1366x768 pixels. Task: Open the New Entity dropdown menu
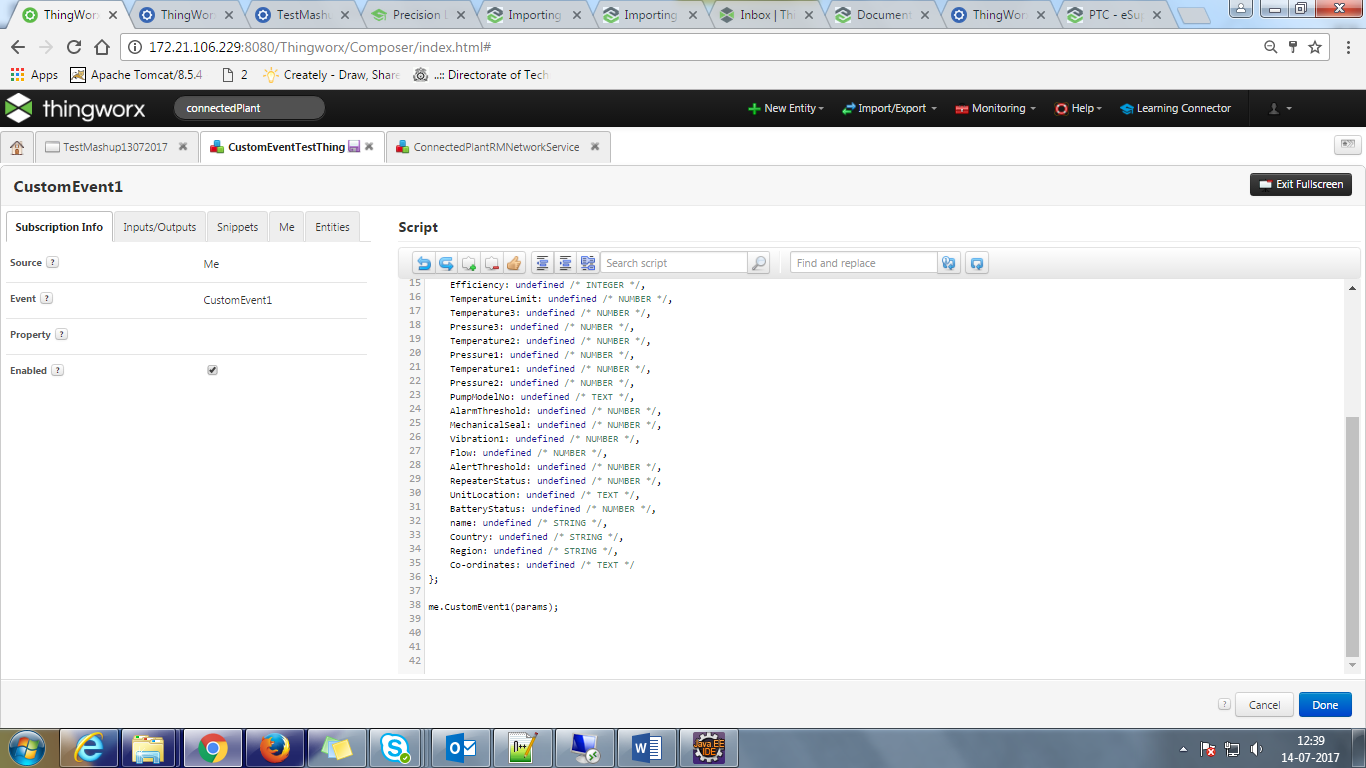tap(786, 108)
